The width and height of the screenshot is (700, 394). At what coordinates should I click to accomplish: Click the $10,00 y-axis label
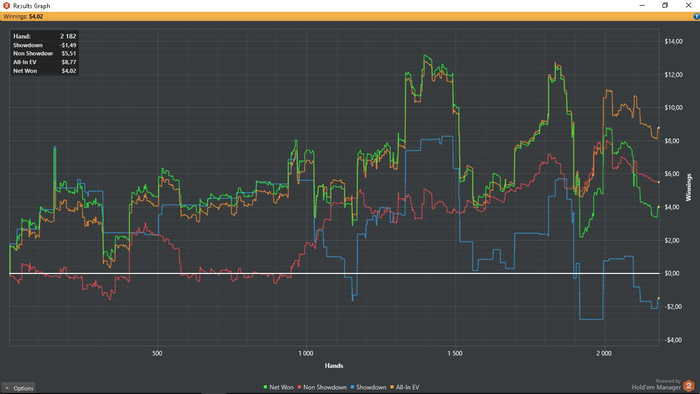[674, 108]
